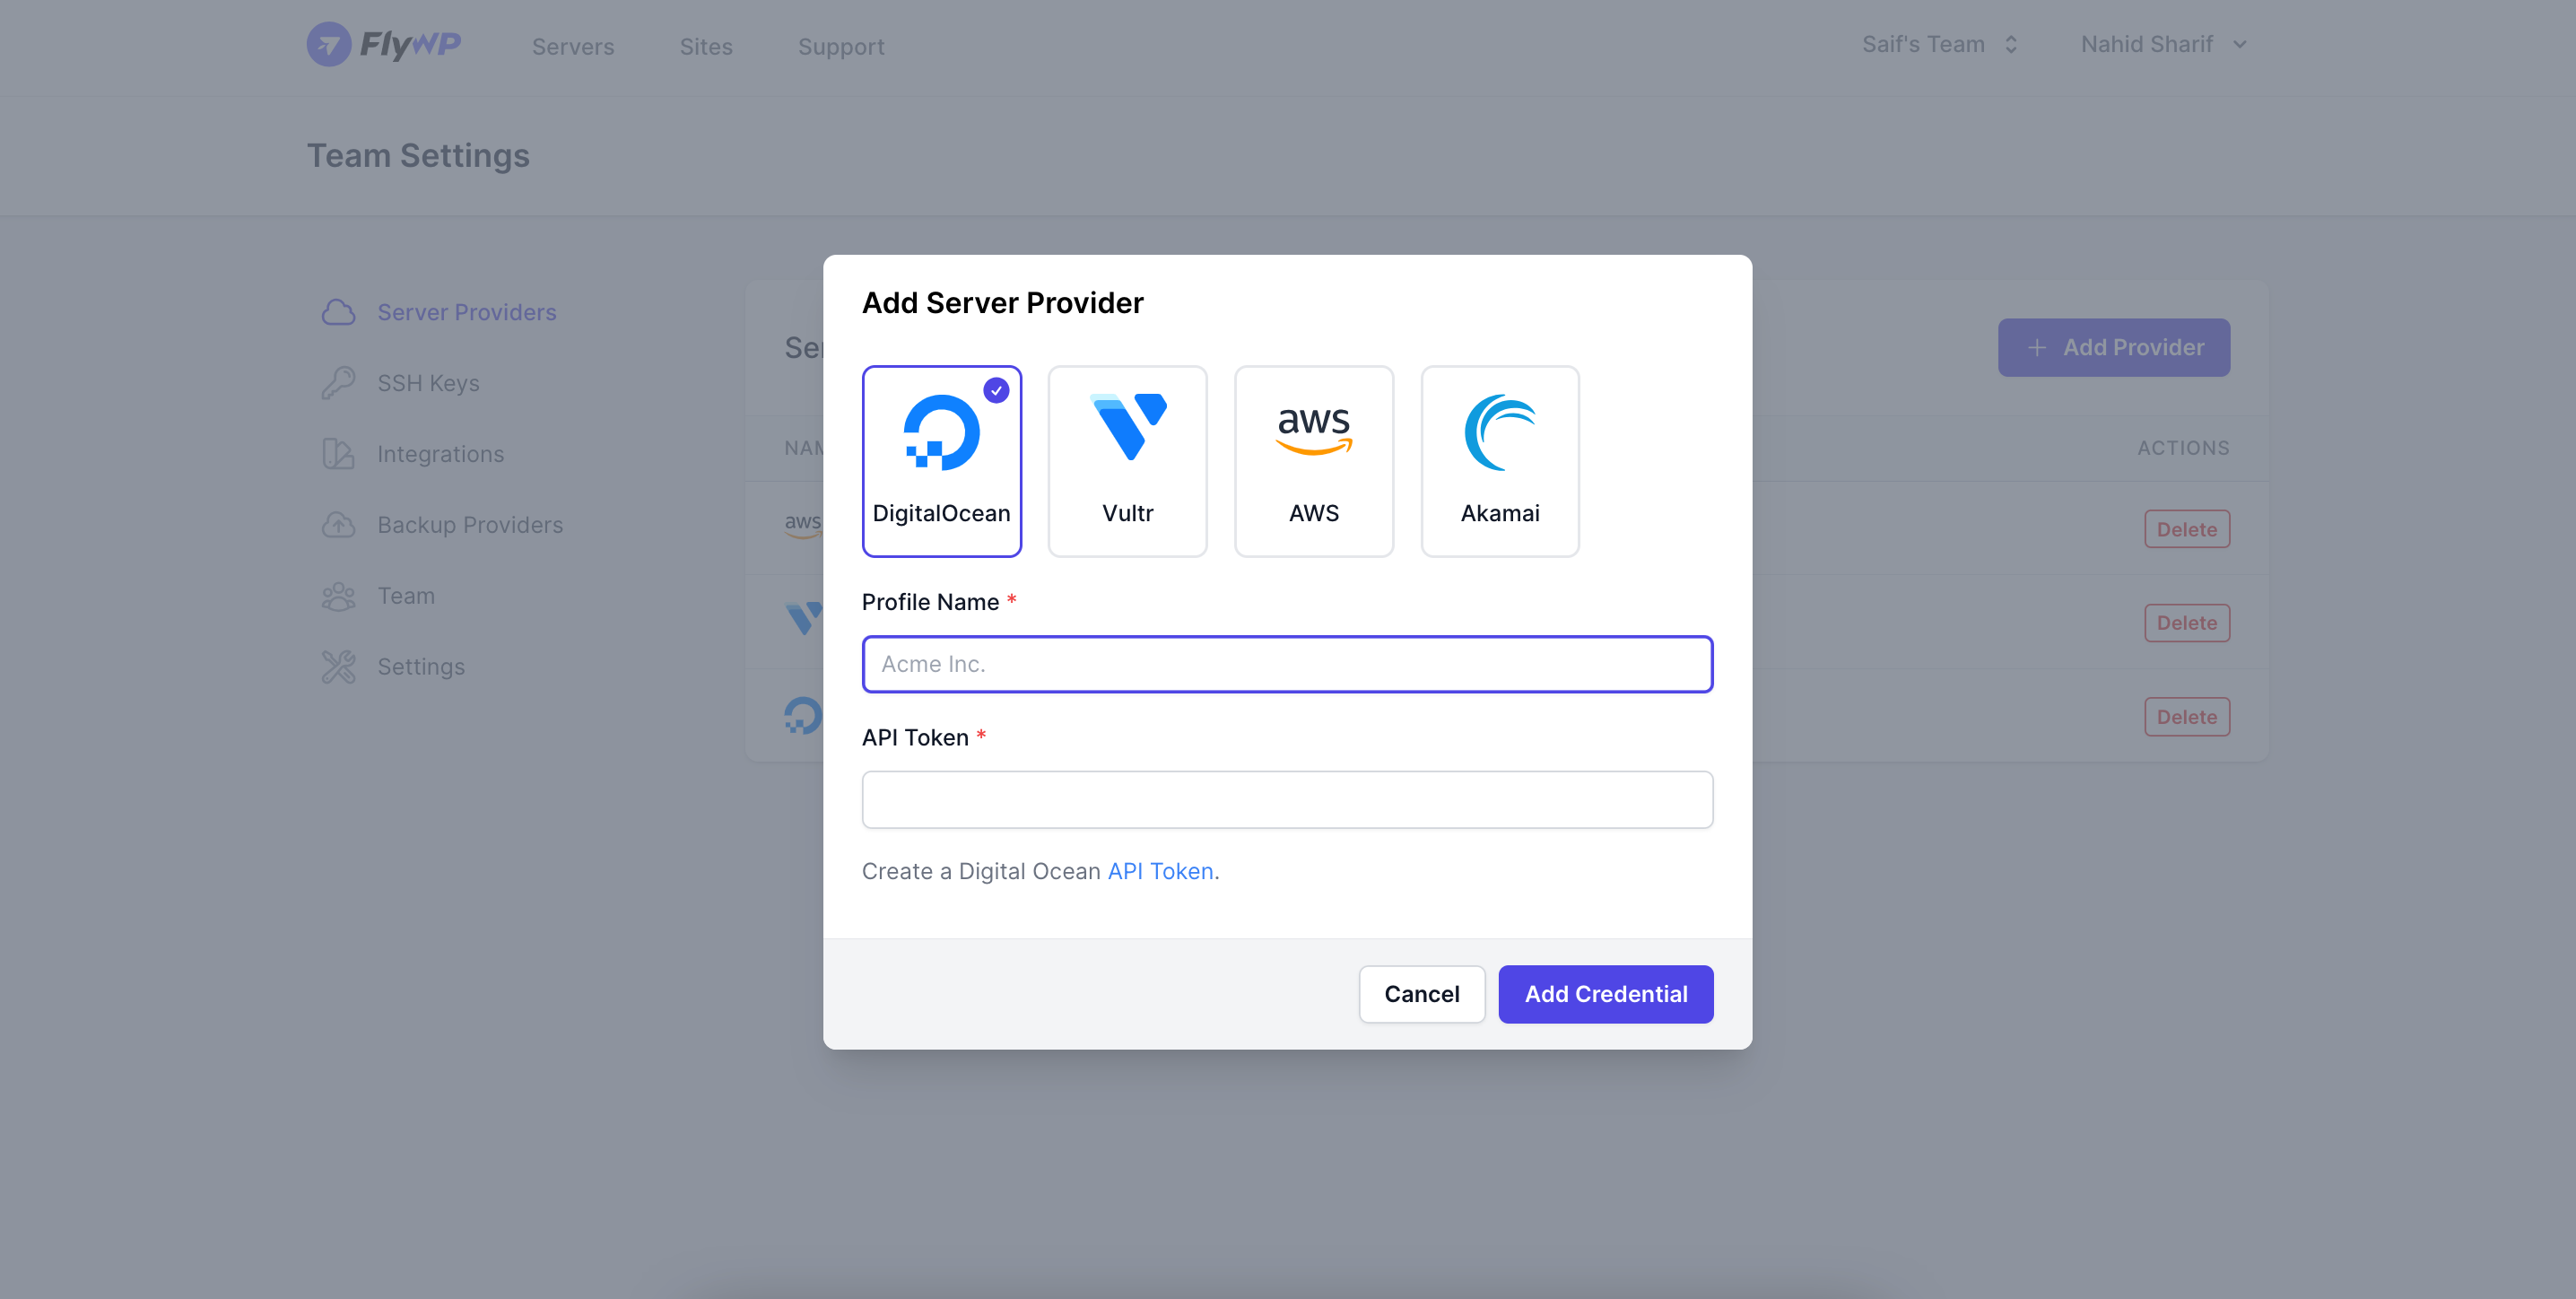Select the AWS server provider
2576x1299 pixels.
click(1314, 460)
